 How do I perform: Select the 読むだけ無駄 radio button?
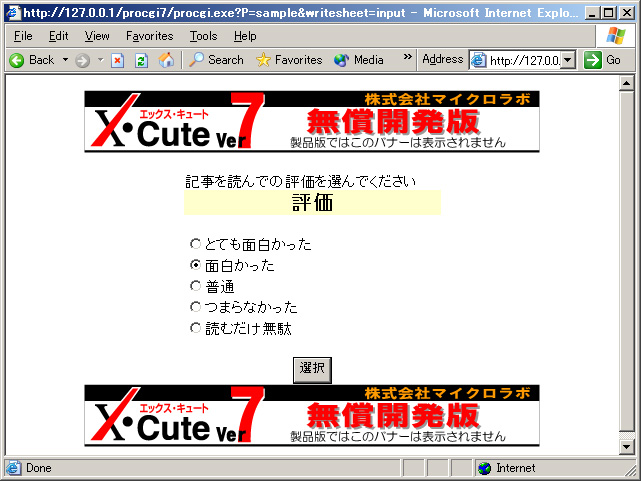[195, 328]
